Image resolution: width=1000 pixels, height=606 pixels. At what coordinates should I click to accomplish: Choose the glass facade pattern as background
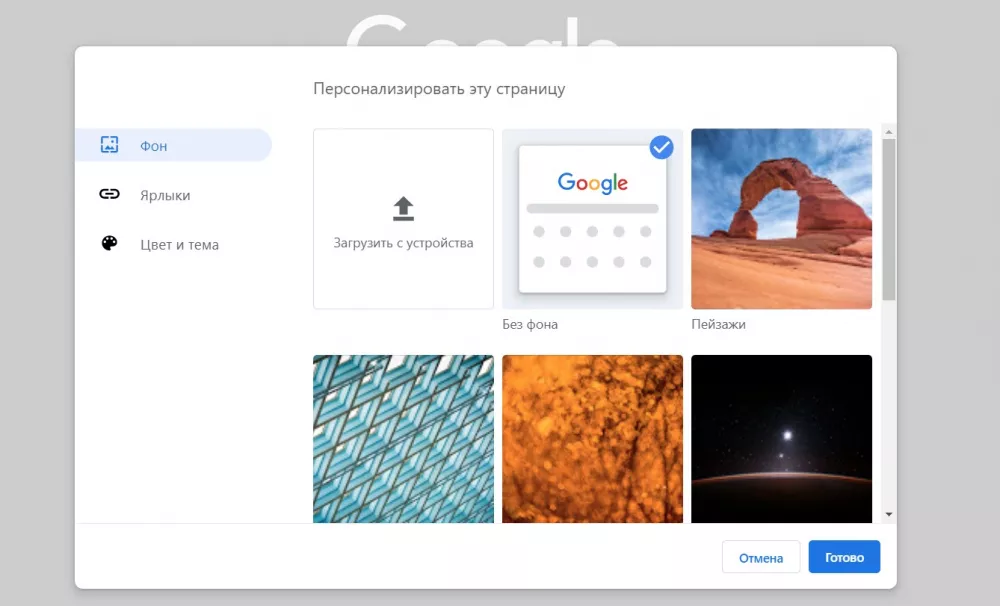(403, 438)
